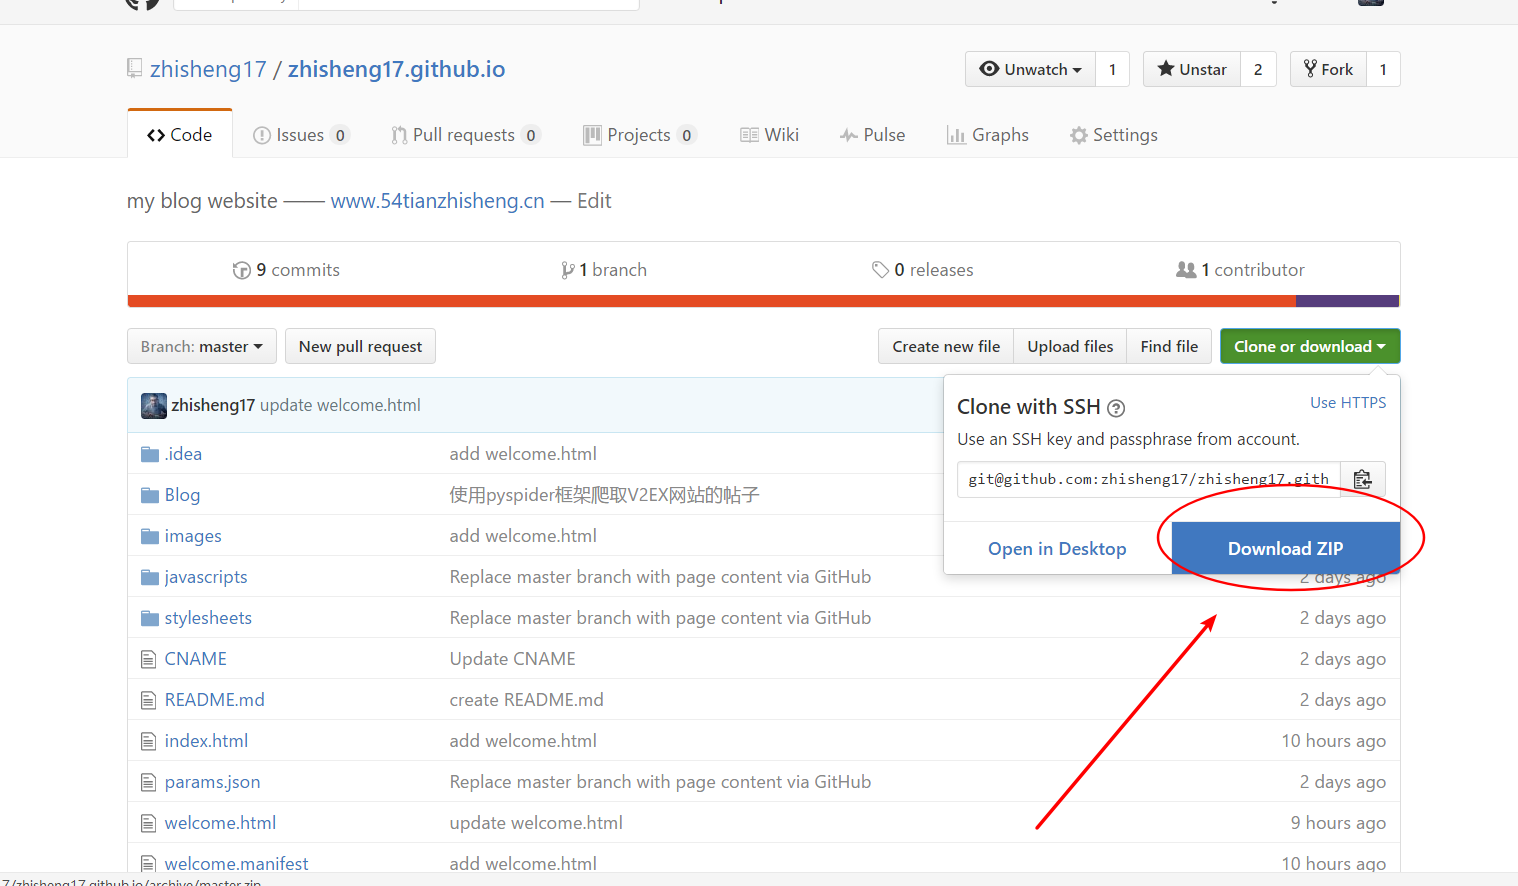Viewport: 1518px width, 886px height.
Task: Select the SSH clone URL text field
Action: pyautogui.click(x=1148, y=479)
